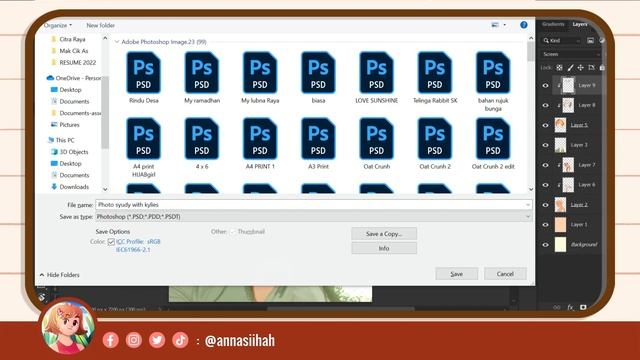Hide Layer 7 visibility eye

point(545,165)
